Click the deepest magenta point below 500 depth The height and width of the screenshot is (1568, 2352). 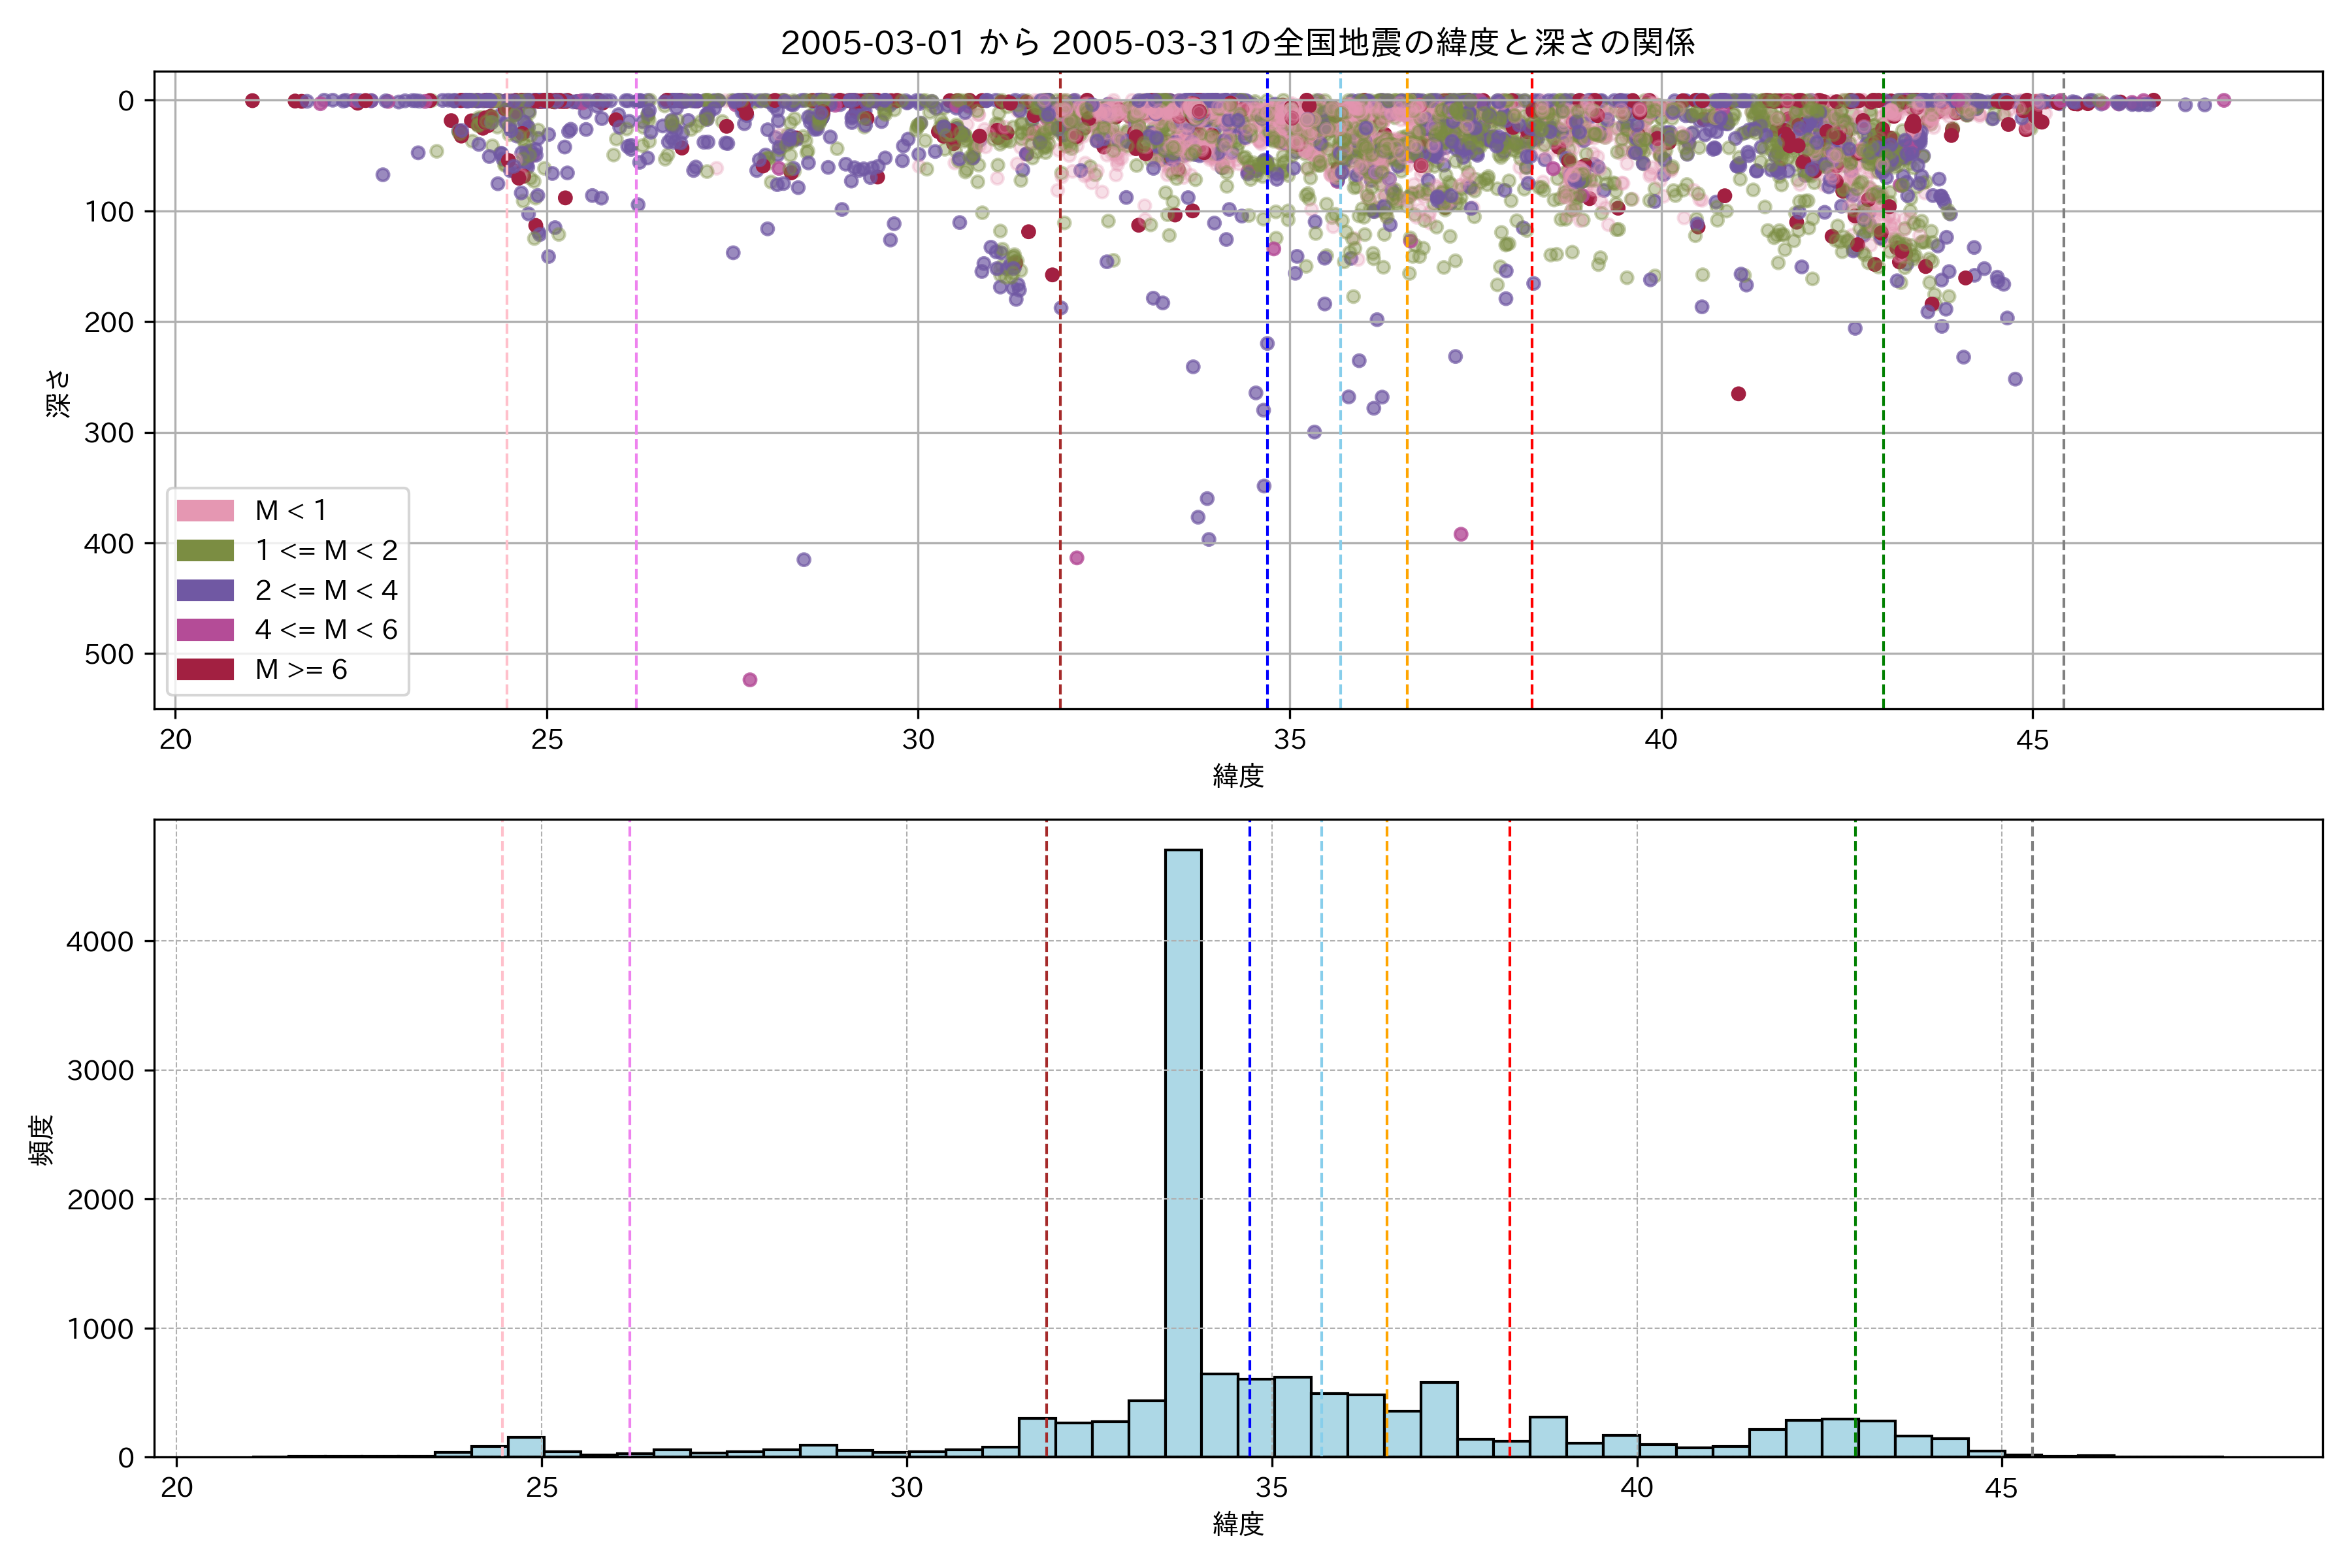[750, 680]
